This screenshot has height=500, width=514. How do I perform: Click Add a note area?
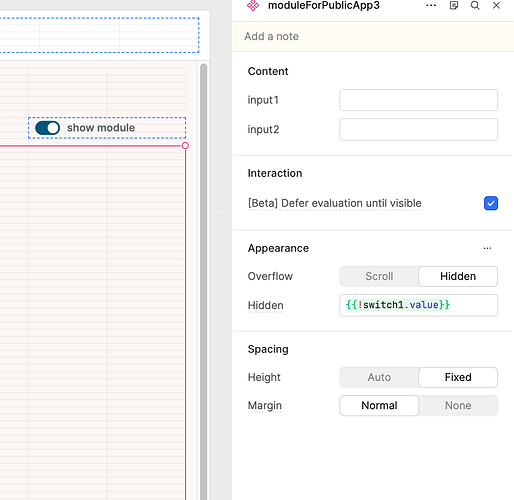click(x=373, y=36)
